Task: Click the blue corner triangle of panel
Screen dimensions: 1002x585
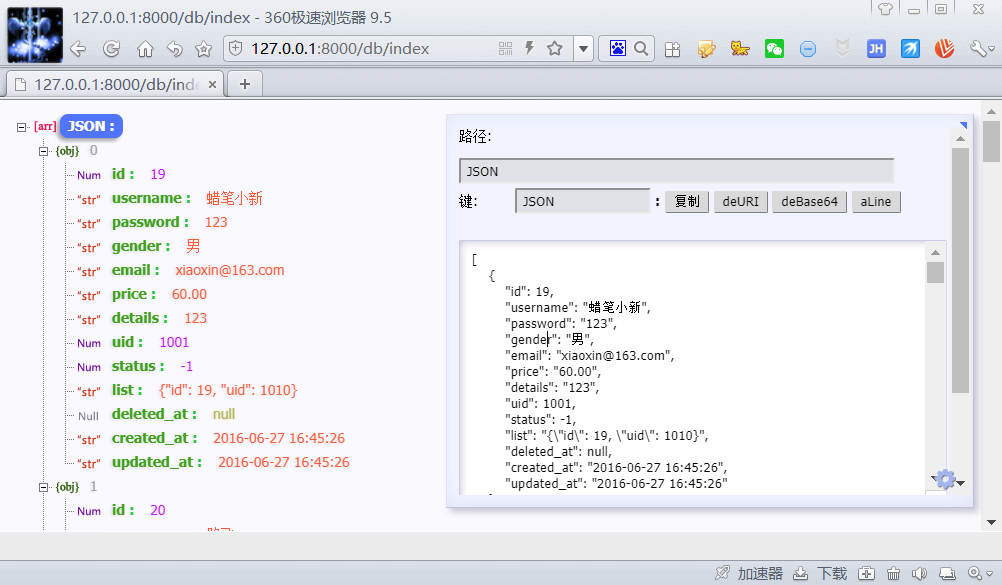Action: coord(964,125)
